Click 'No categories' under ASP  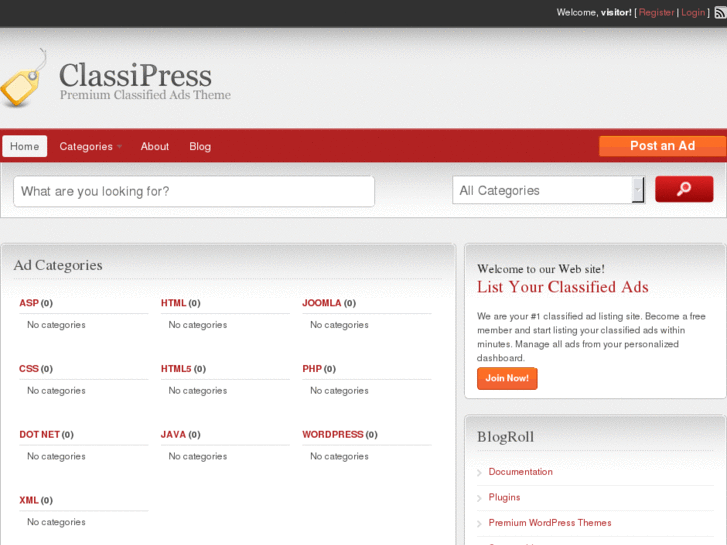(x=56, y=325)
